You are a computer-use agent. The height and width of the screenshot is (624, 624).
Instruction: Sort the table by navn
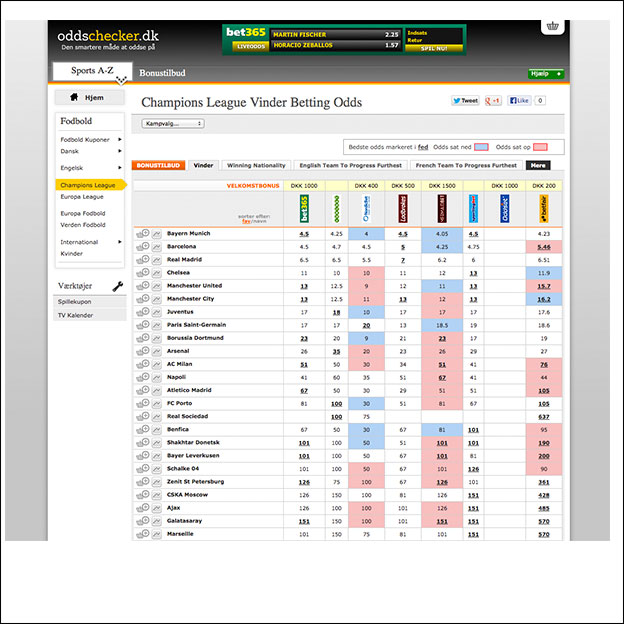259,221
